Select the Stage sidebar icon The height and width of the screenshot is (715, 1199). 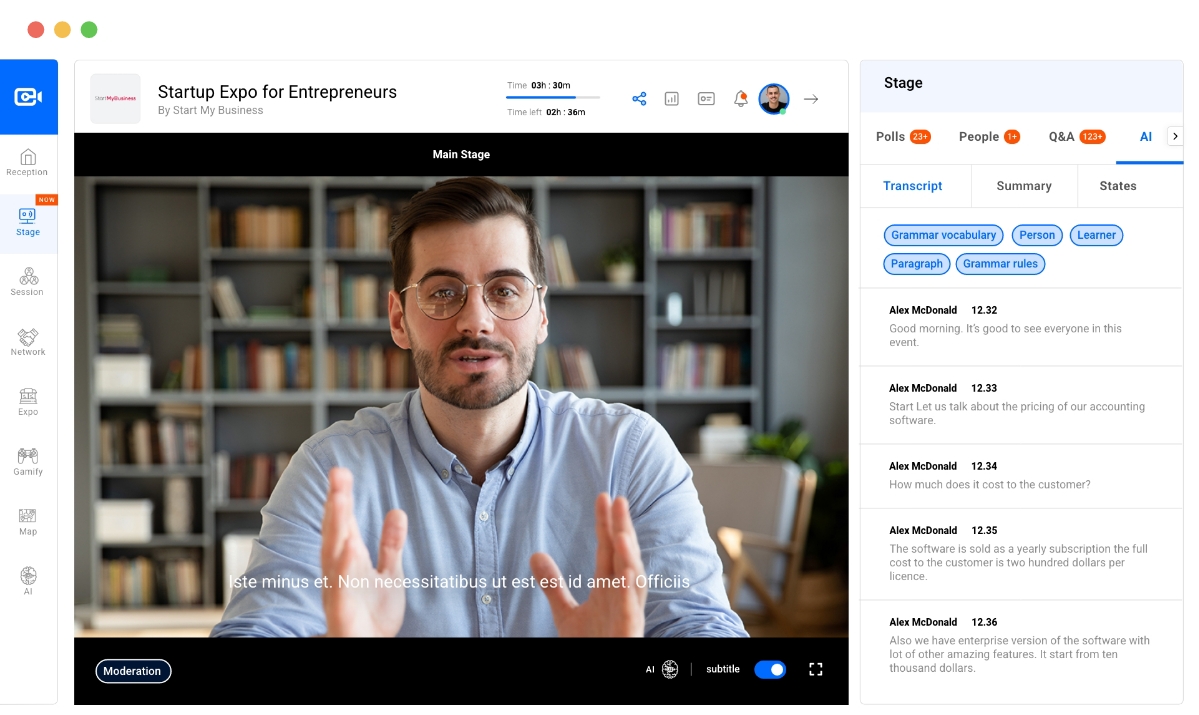point(27,222)
